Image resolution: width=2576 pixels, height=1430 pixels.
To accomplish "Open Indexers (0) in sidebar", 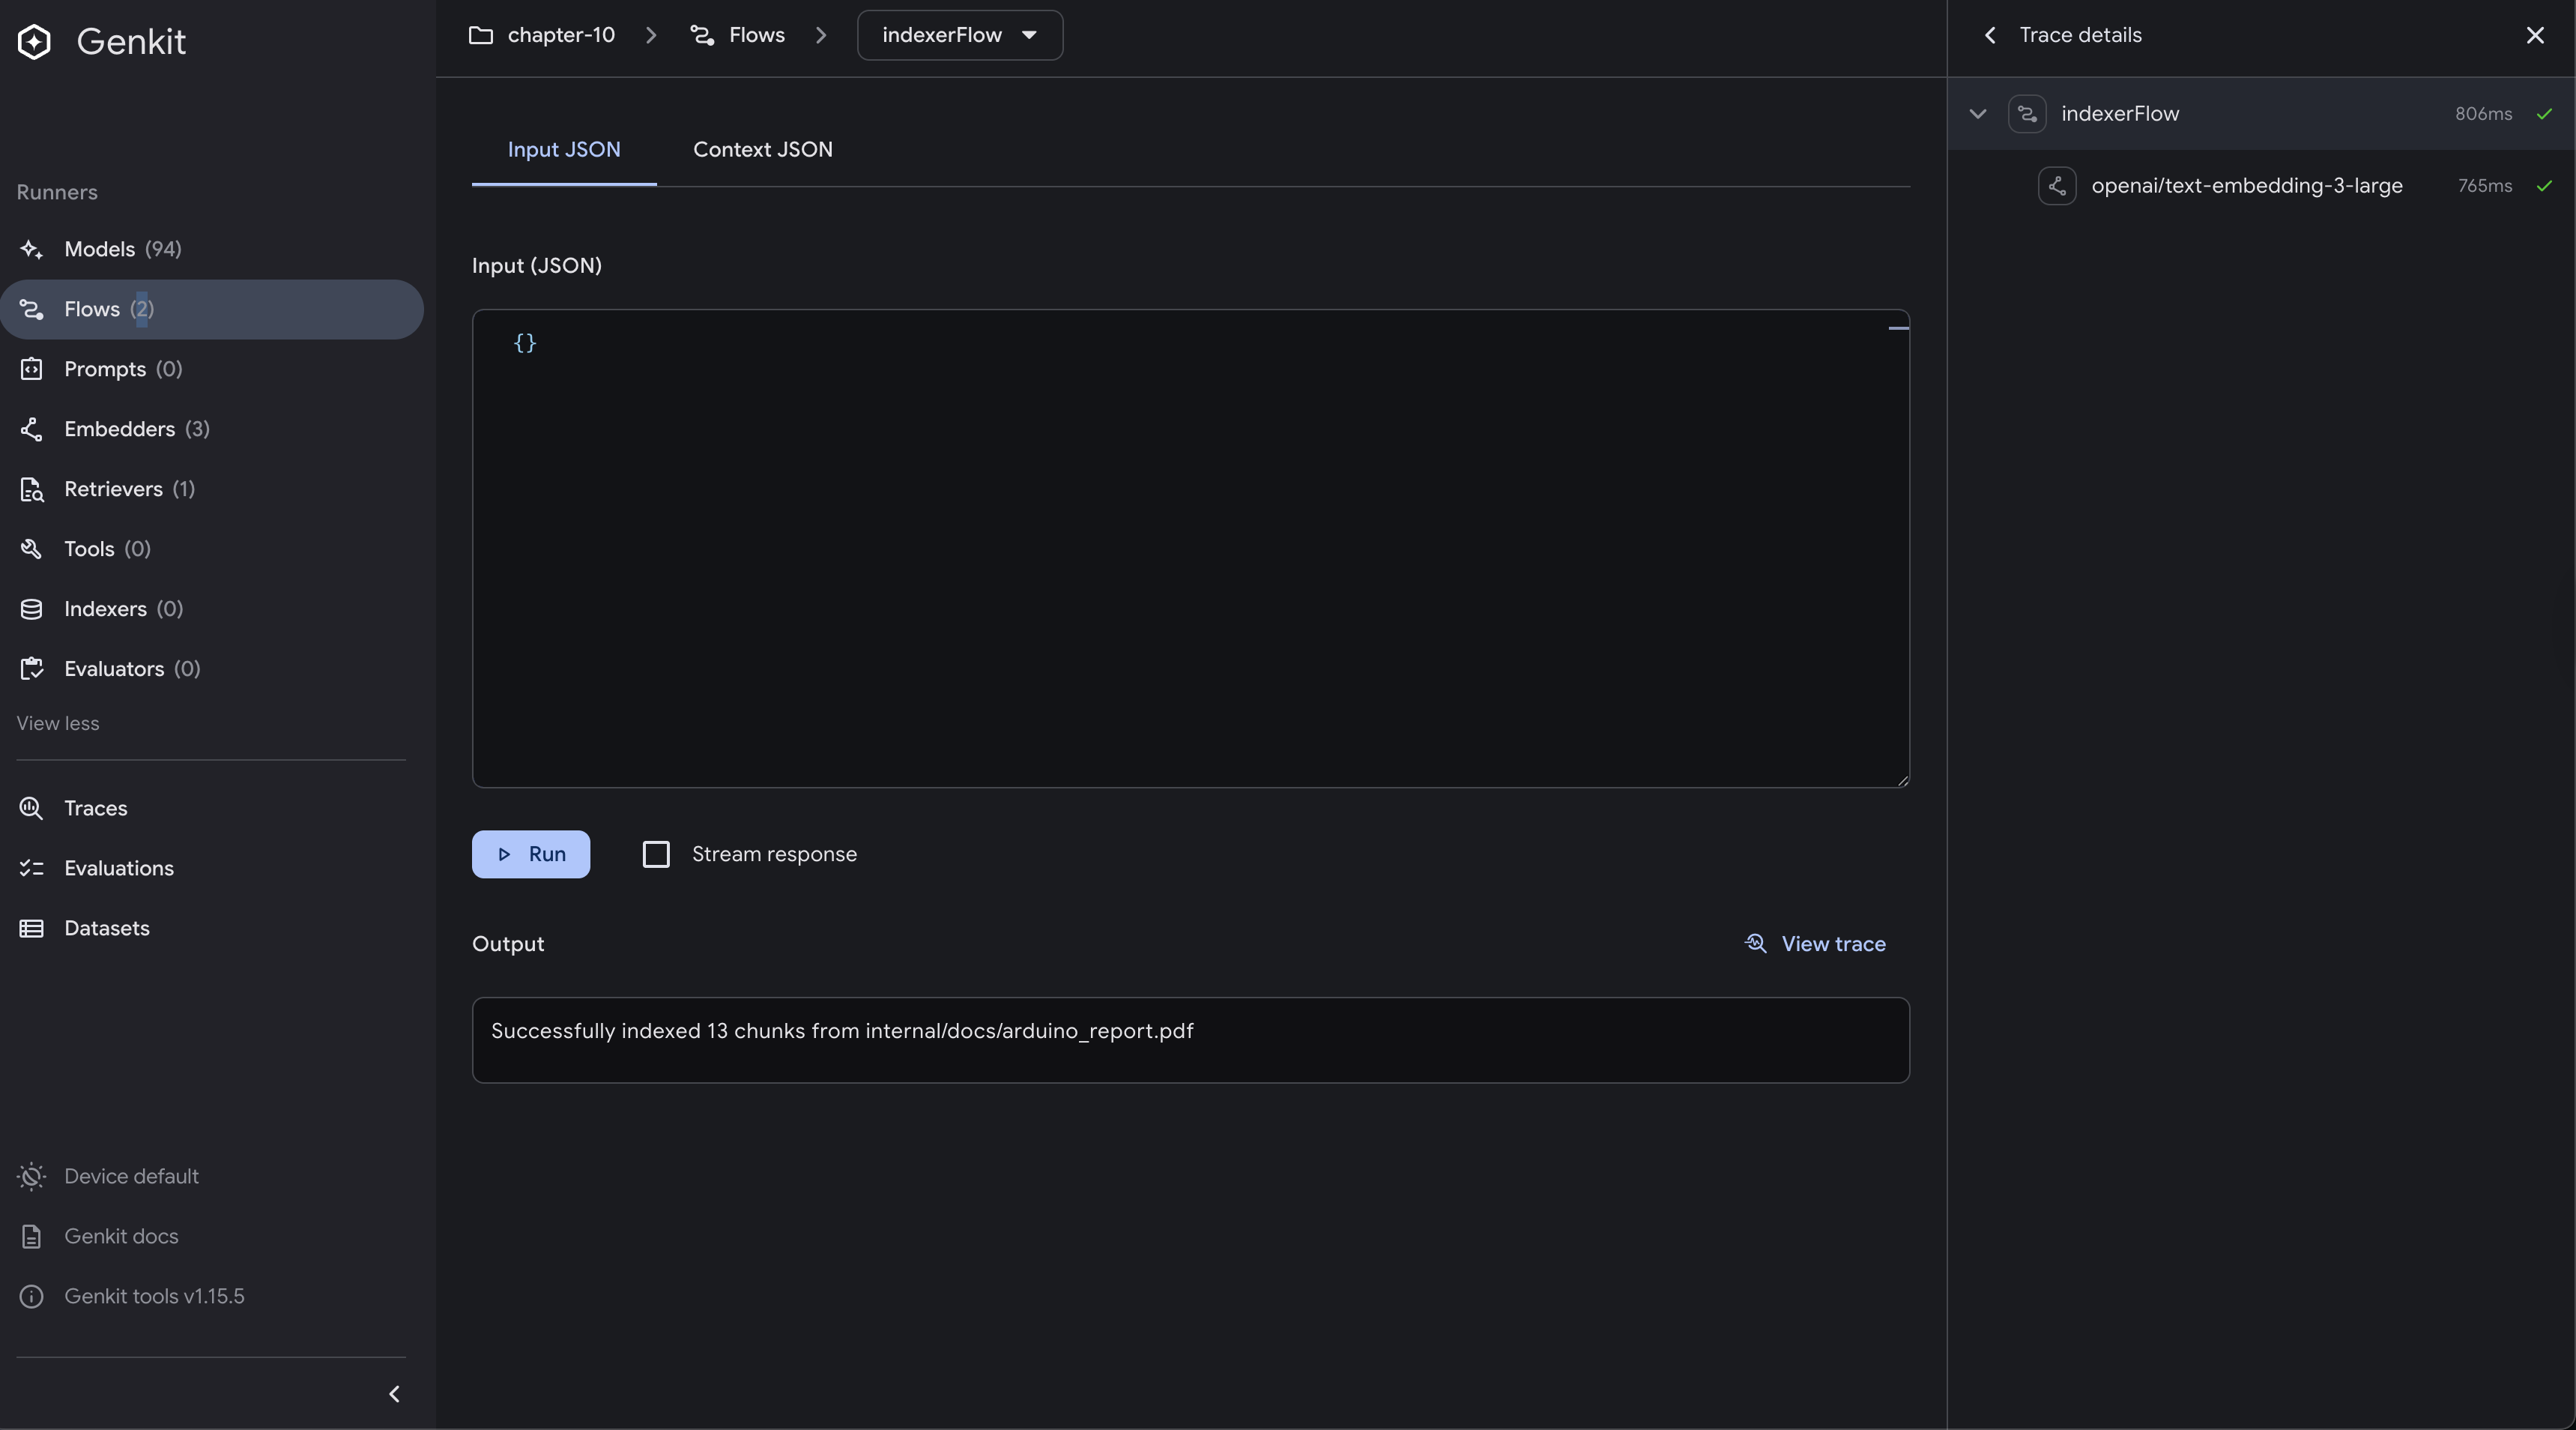I will tap(211, 609).
